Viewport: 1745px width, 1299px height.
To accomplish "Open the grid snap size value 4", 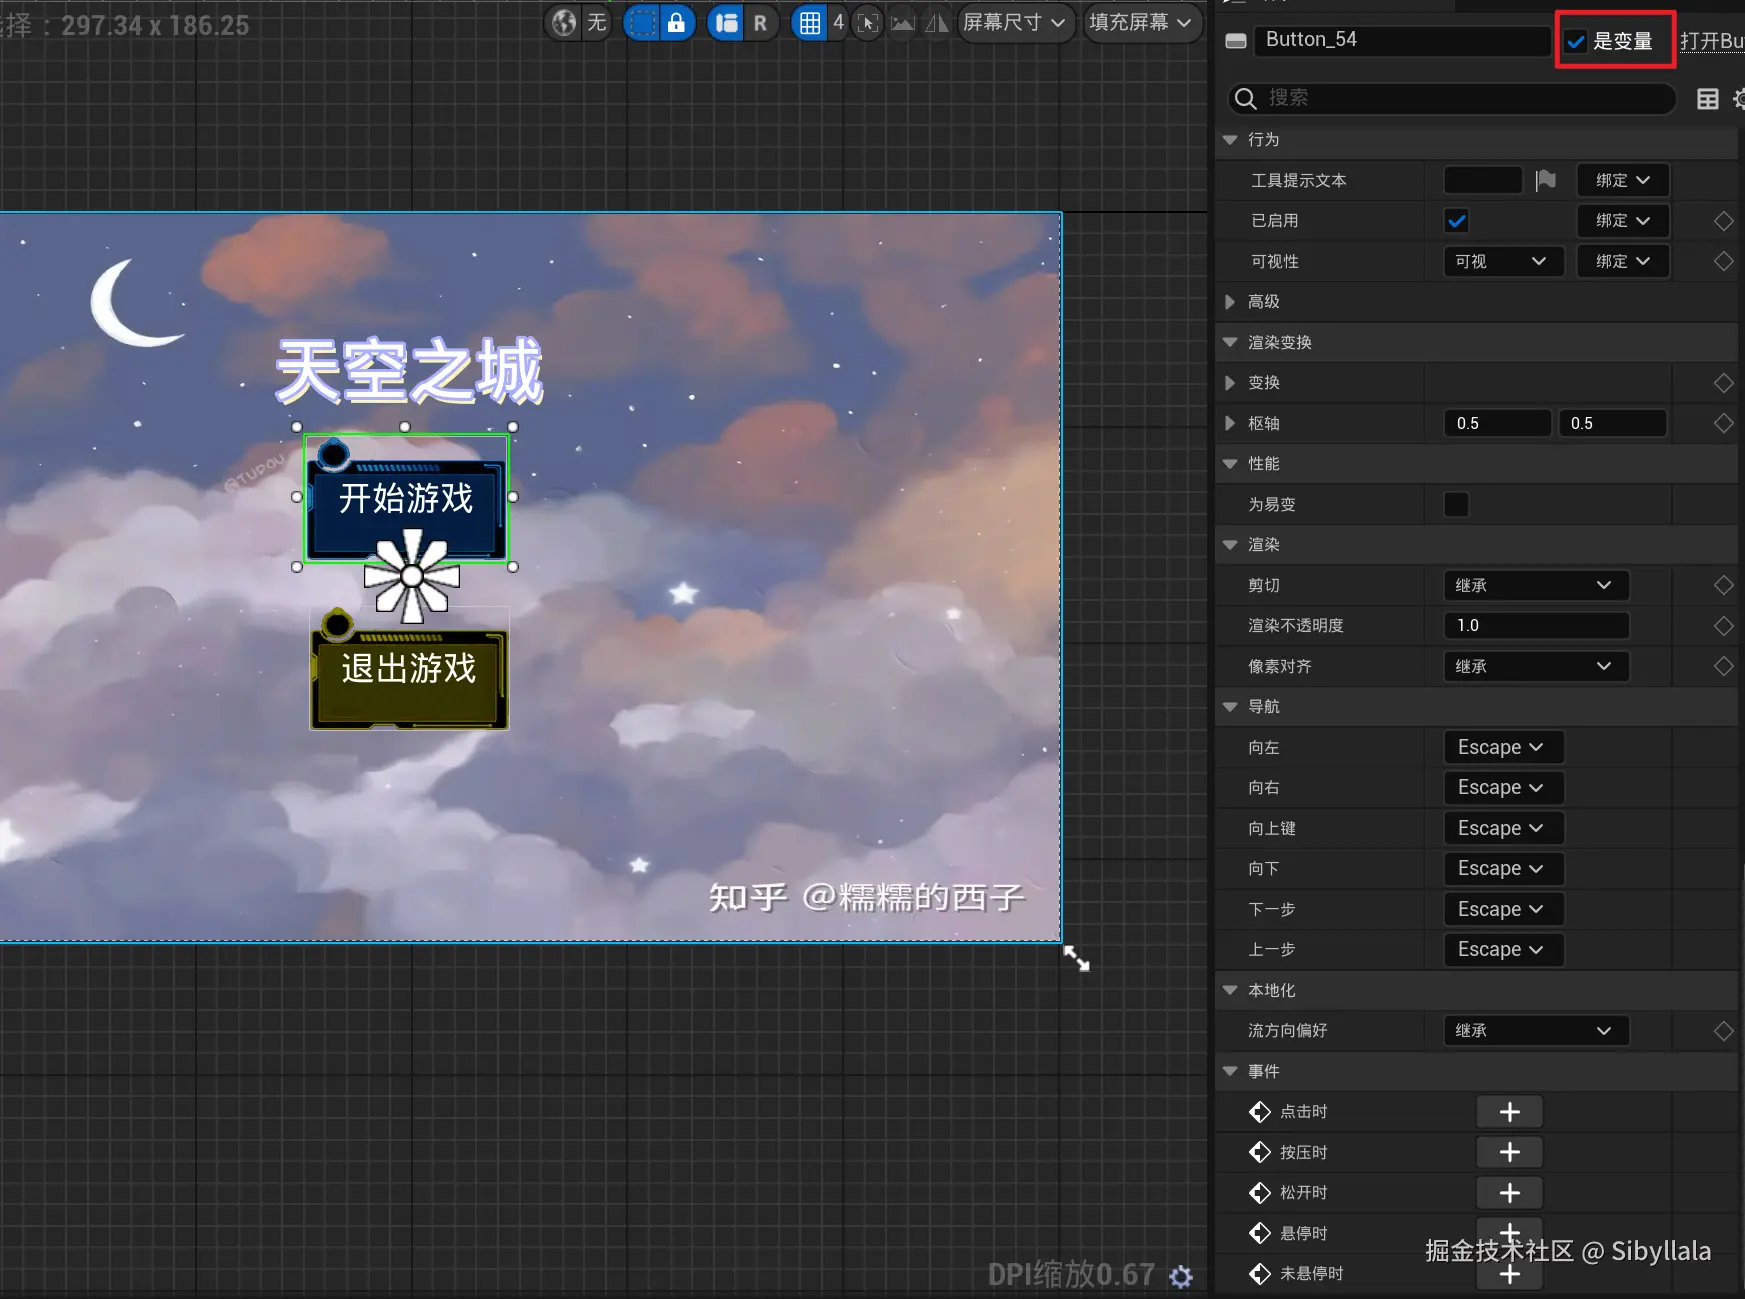I will click(838, 22).
